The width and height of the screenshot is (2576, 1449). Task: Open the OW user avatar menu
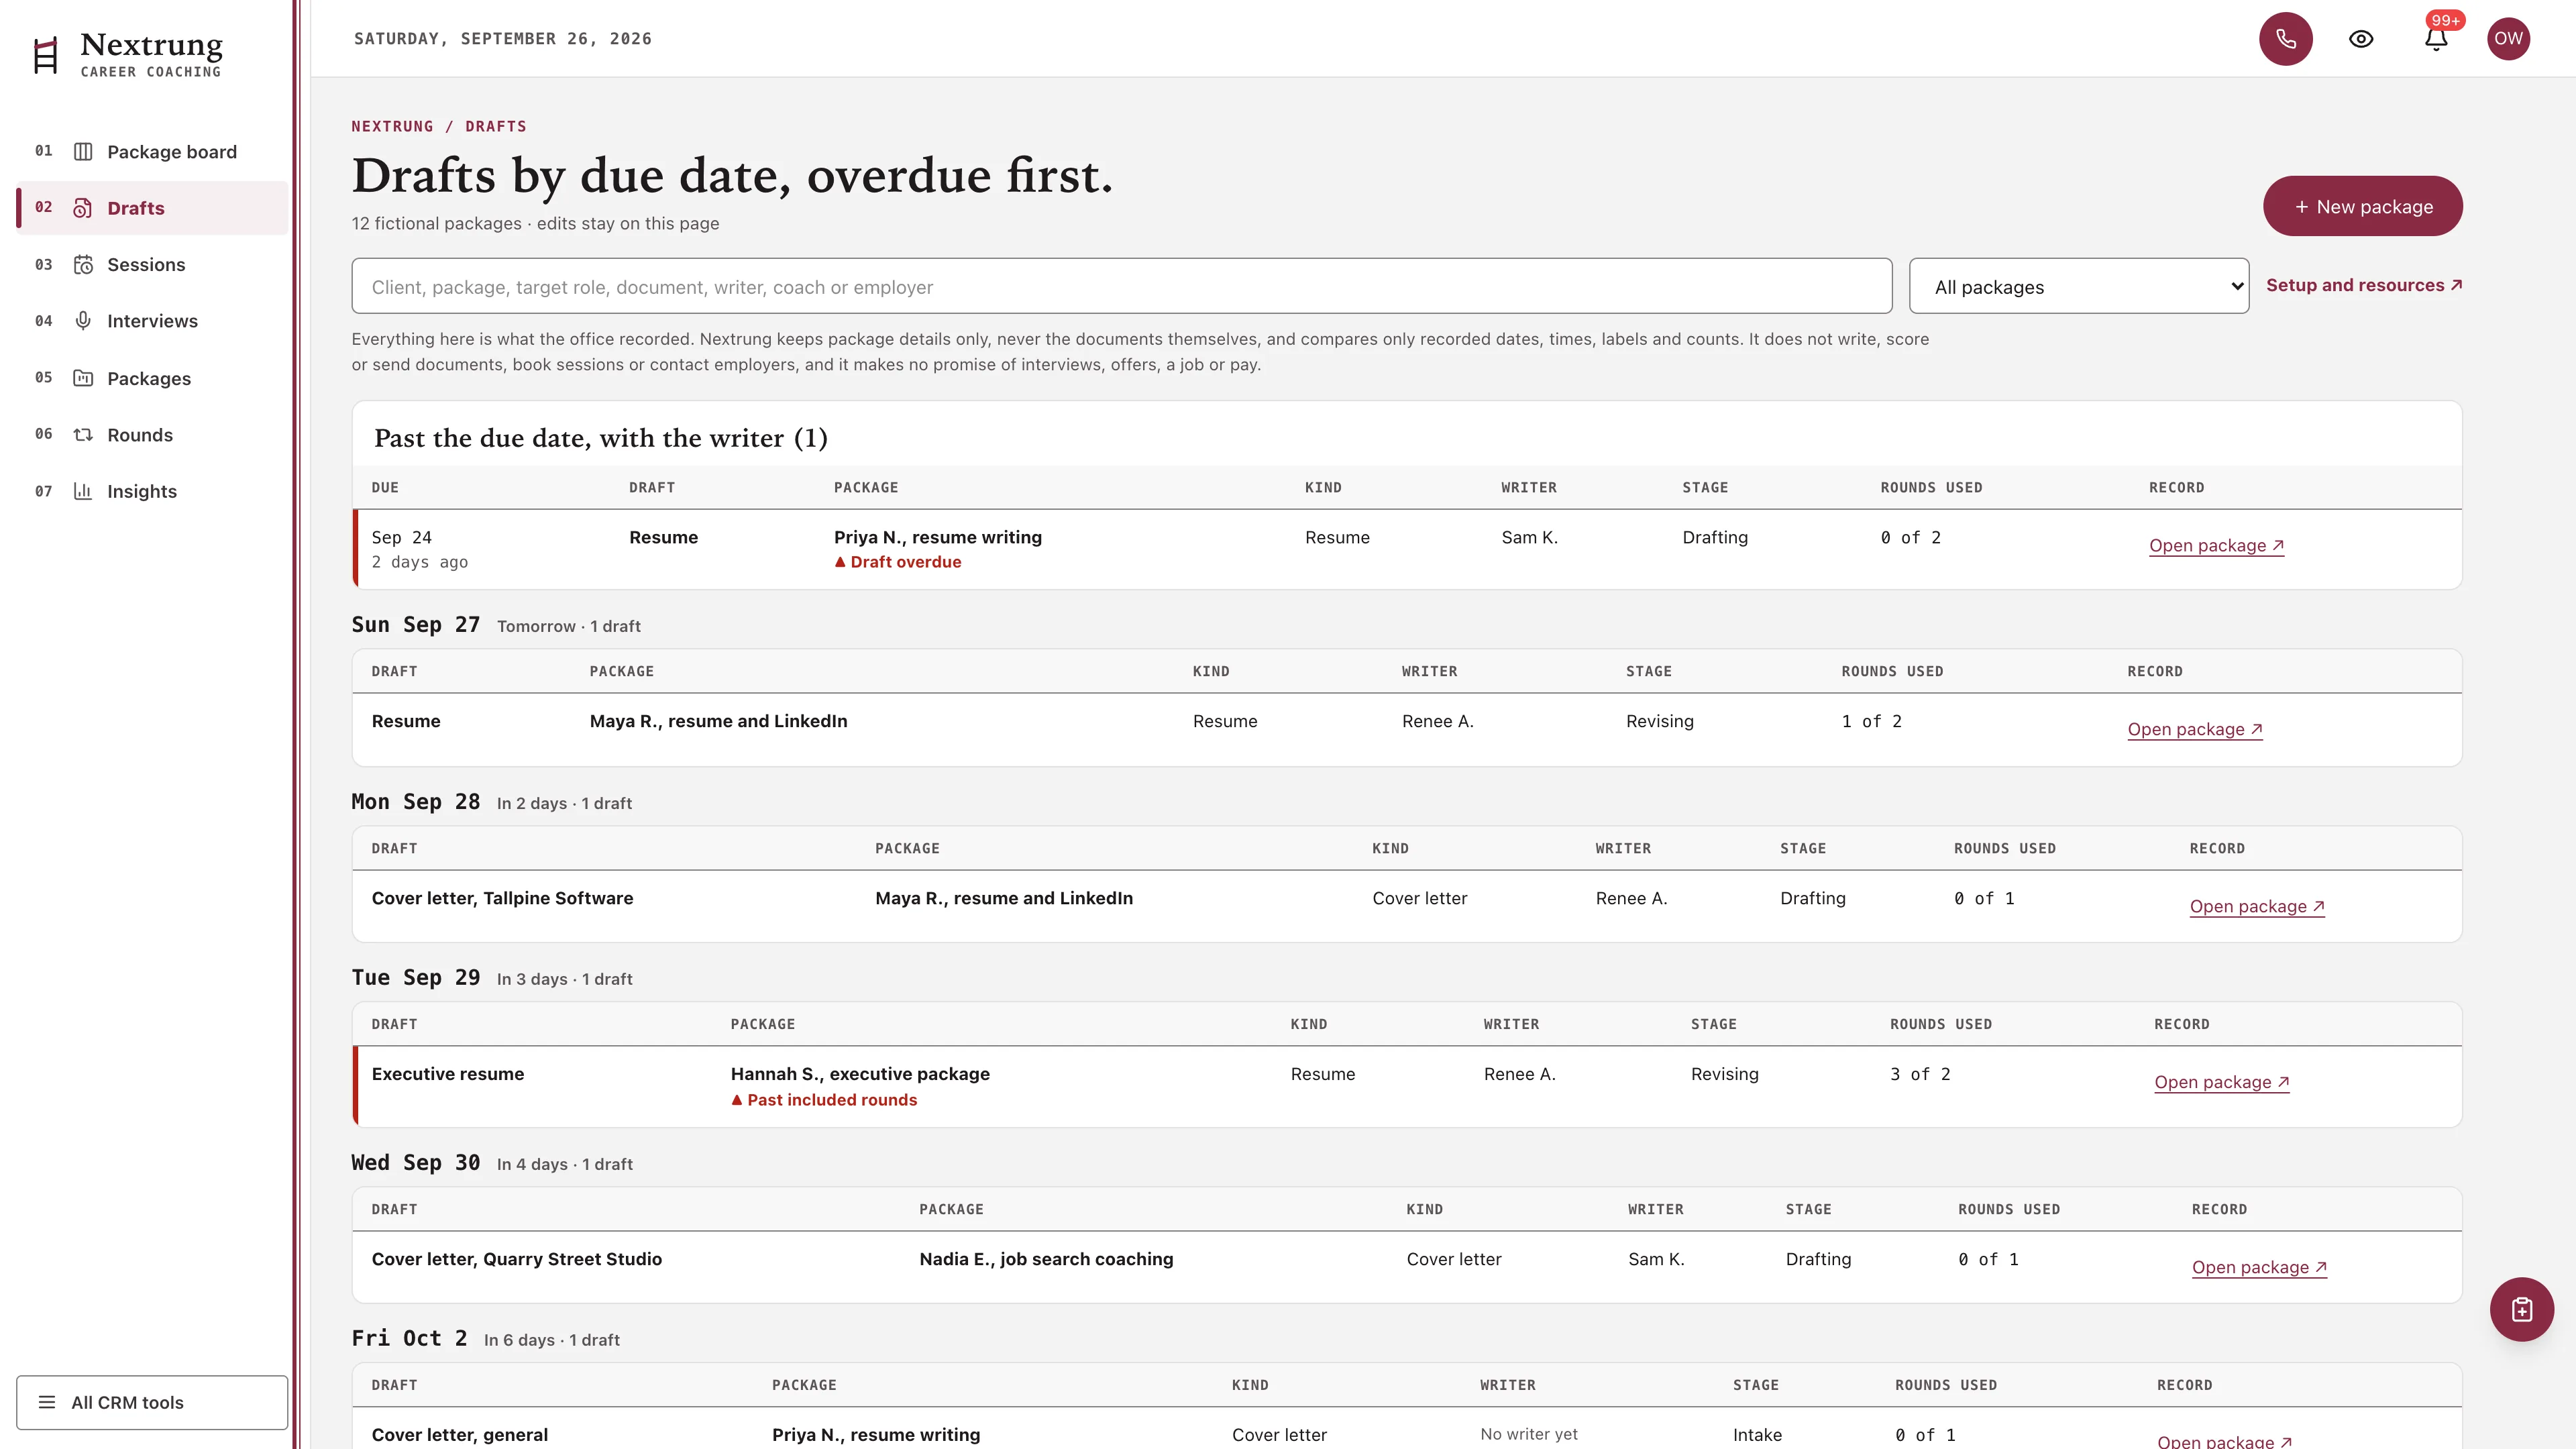(x=2508, y=39)
